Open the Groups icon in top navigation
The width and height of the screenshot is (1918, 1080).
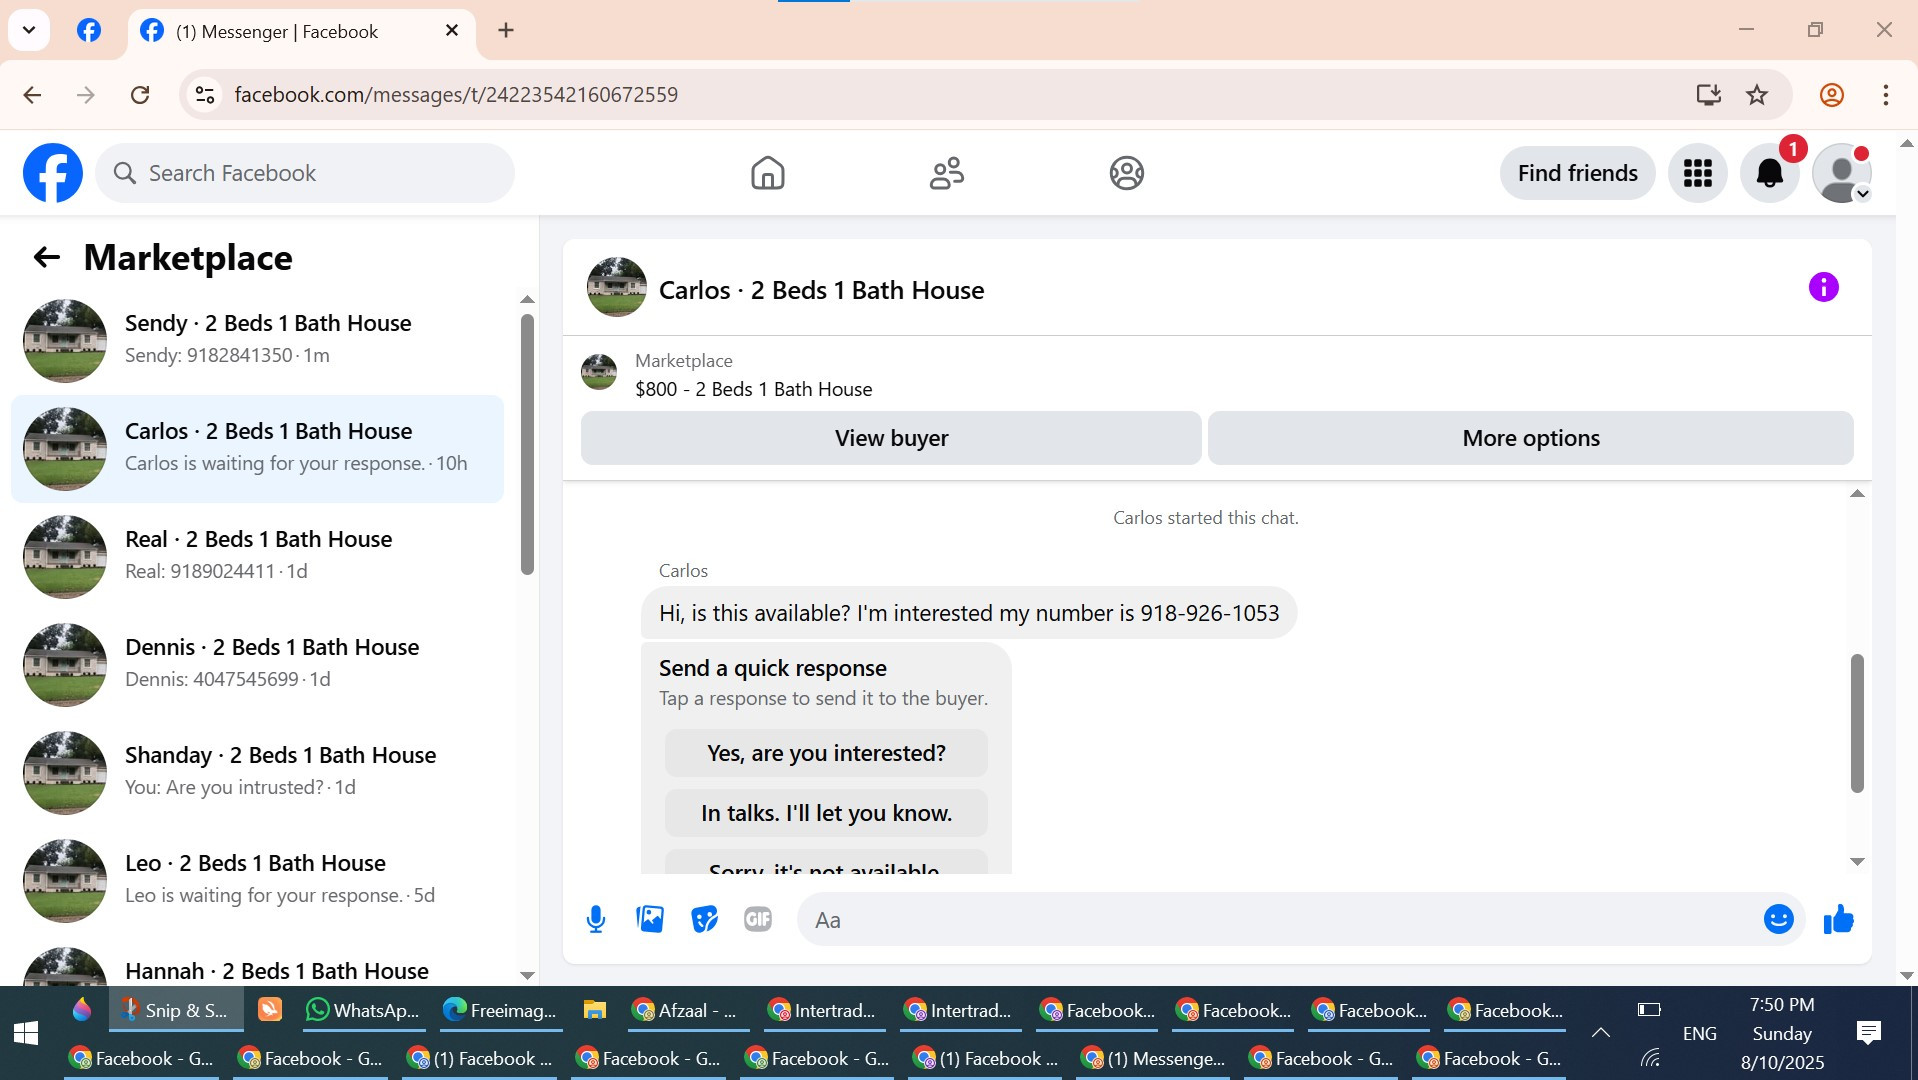[x=1126, y=173]
